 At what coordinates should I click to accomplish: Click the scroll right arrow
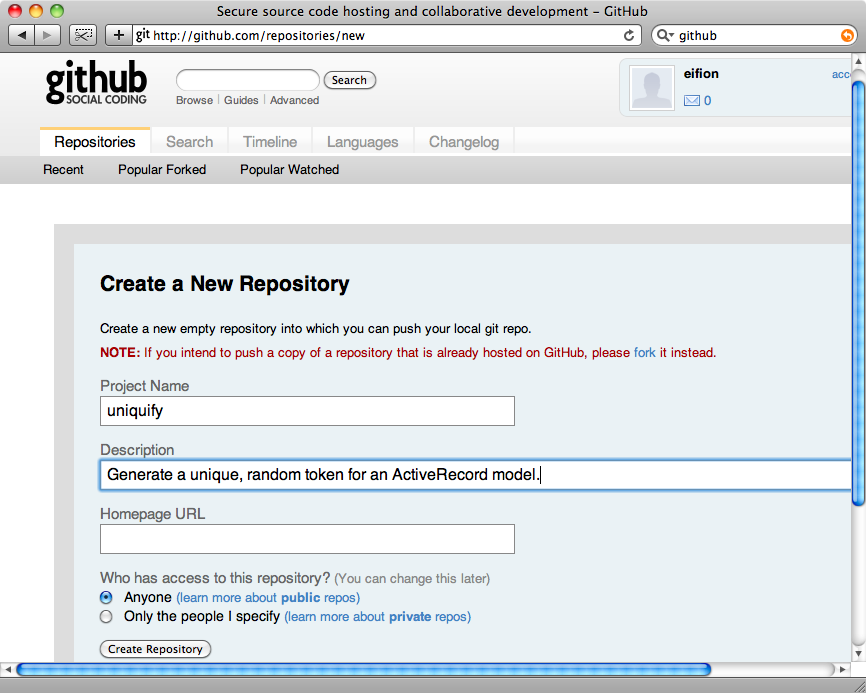click(x=842, y=669)
